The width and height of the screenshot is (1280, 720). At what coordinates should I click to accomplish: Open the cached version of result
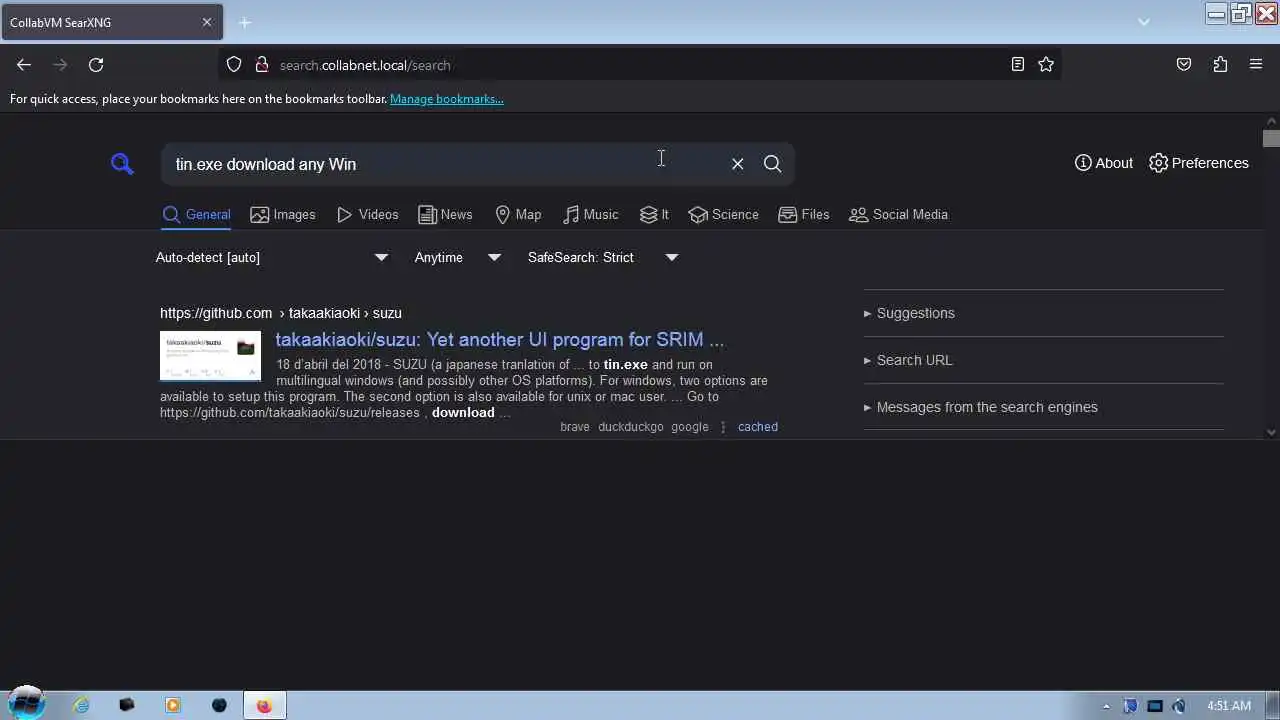click(x=758, y=427)
